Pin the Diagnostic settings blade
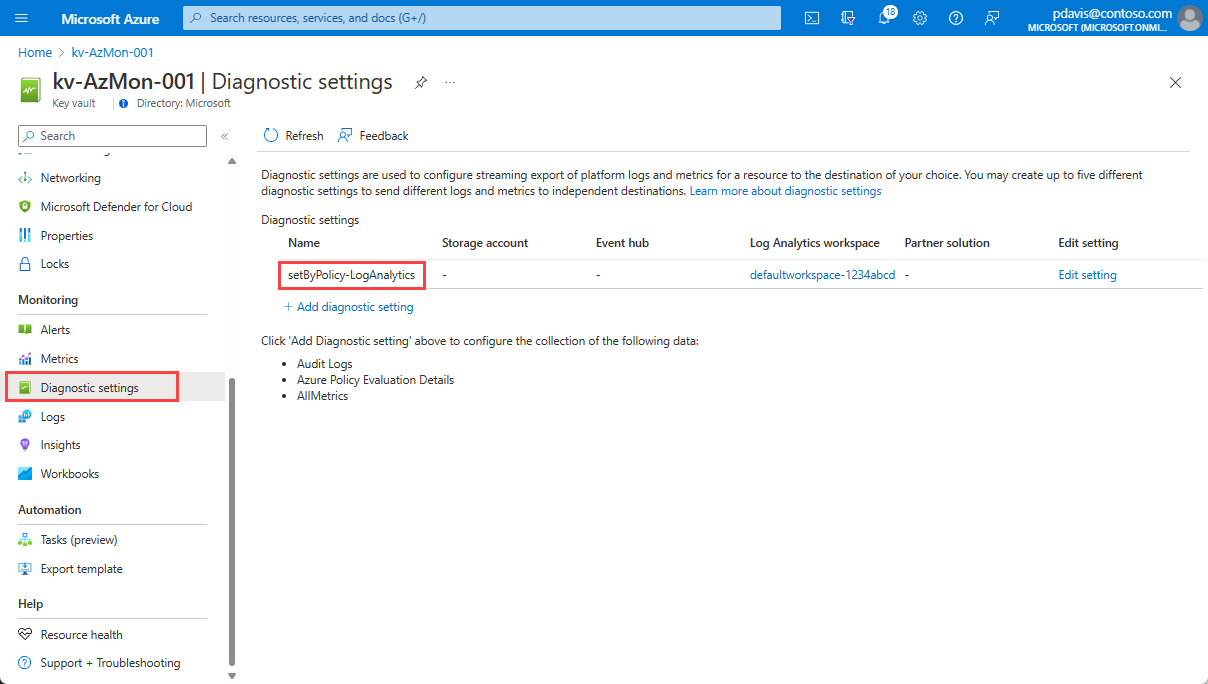 click(421, 82)
